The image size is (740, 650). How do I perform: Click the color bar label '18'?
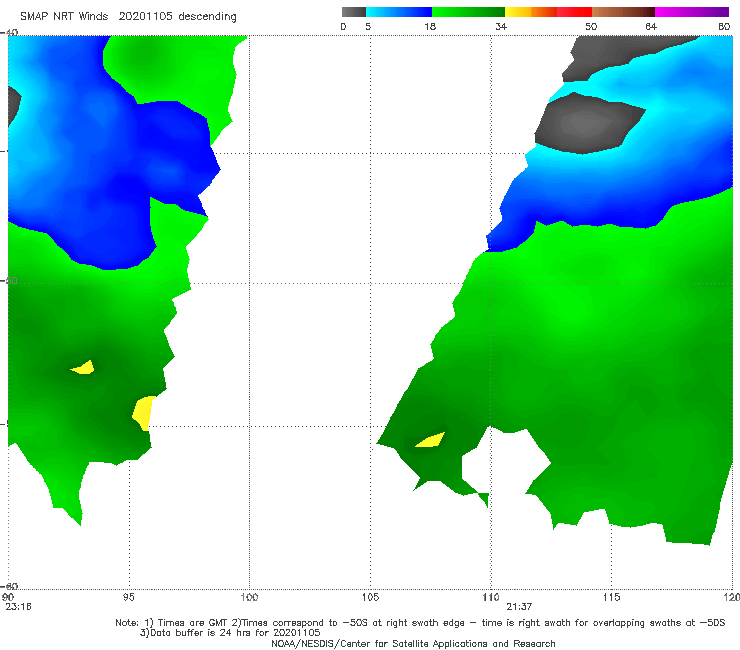(x=430, y=26)
